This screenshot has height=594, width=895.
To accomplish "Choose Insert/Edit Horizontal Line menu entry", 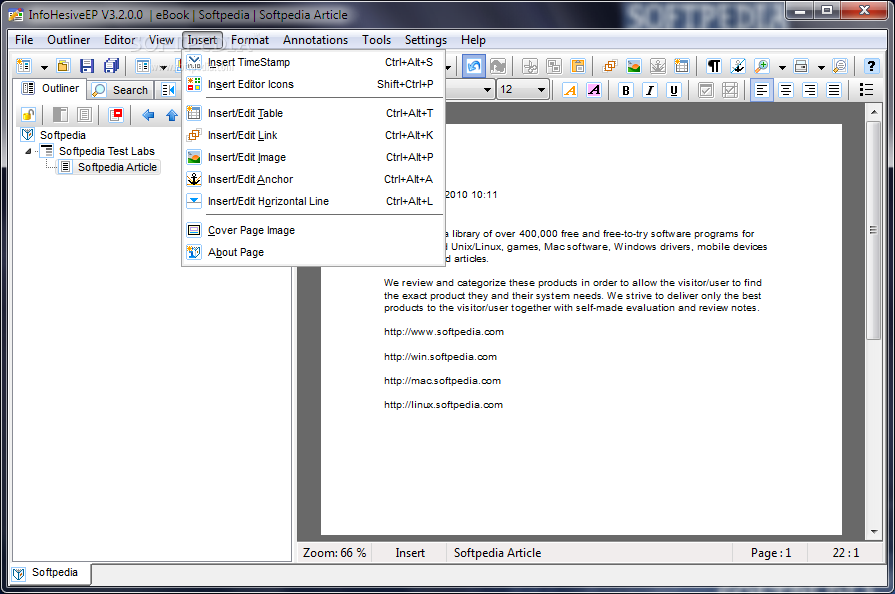I will pyautogui.click(x=312, y=201).
